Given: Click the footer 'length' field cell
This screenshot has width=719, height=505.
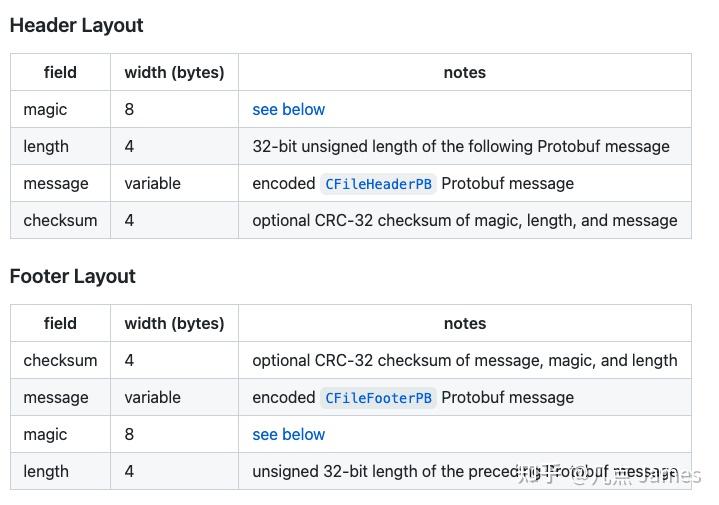Looking at the screenshot, I should pos(46,471).
